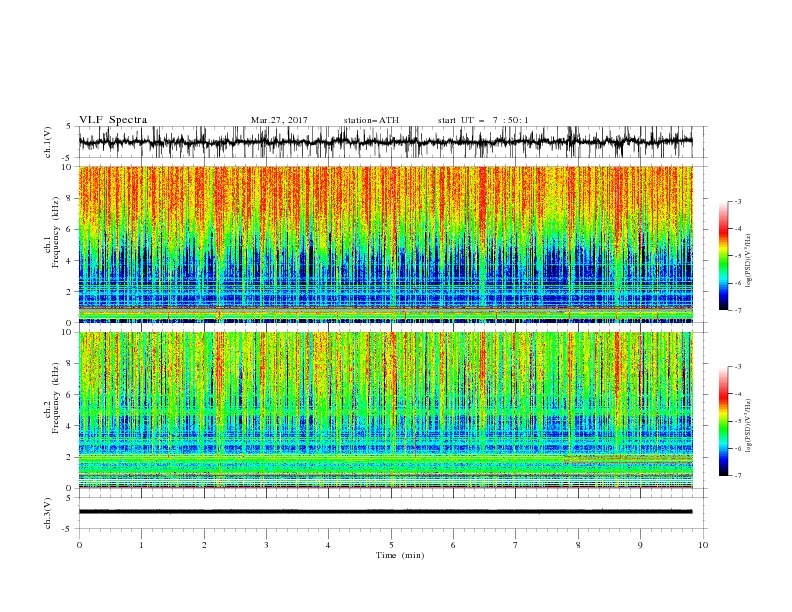Click the "3" tick on the time axis

[x=266, y=545]
